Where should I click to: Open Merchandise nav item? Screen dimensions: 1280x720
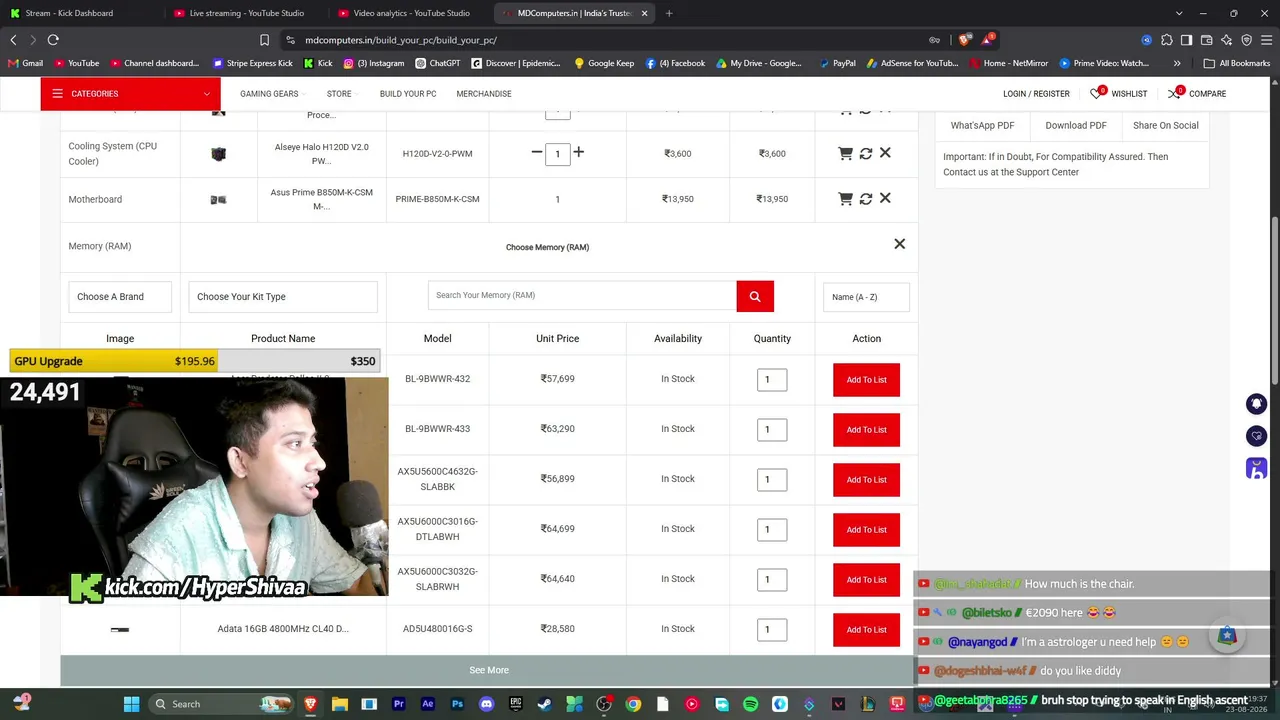pyautogui.click(x=484, y=94)
